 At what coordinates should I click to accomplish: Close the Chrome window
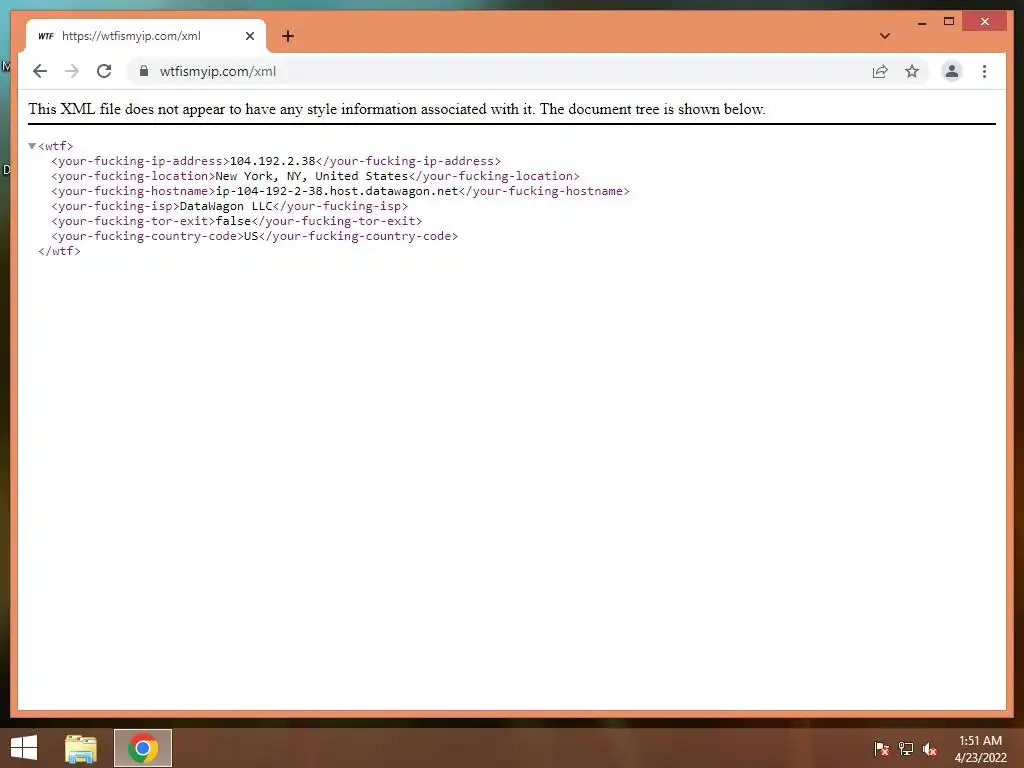click(985, 22)
